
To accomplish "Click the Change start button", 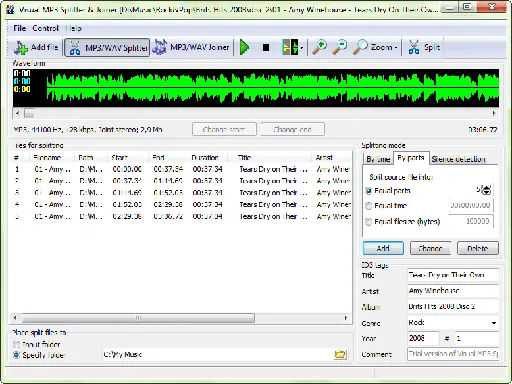I will (224, 129).
